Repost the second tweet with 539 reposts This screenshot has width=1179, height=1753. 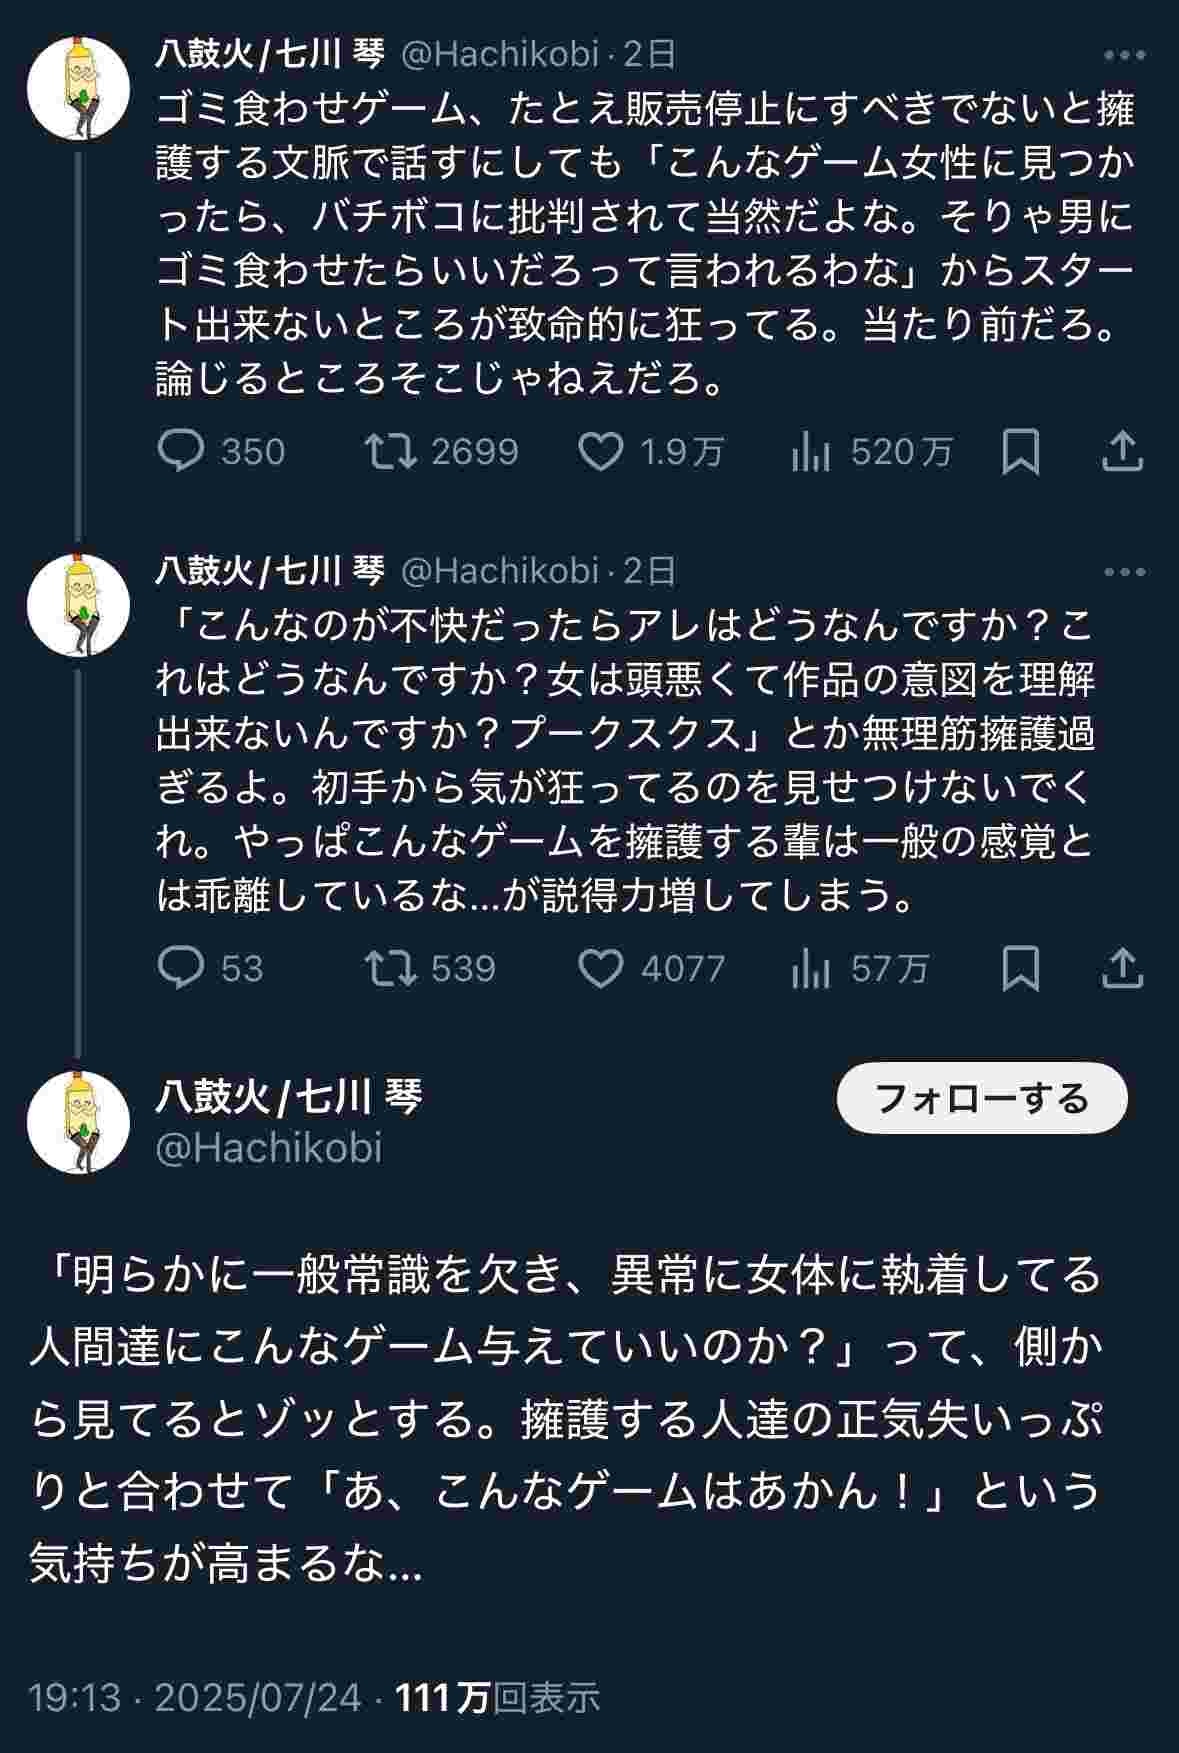click(x=390, y=968)
